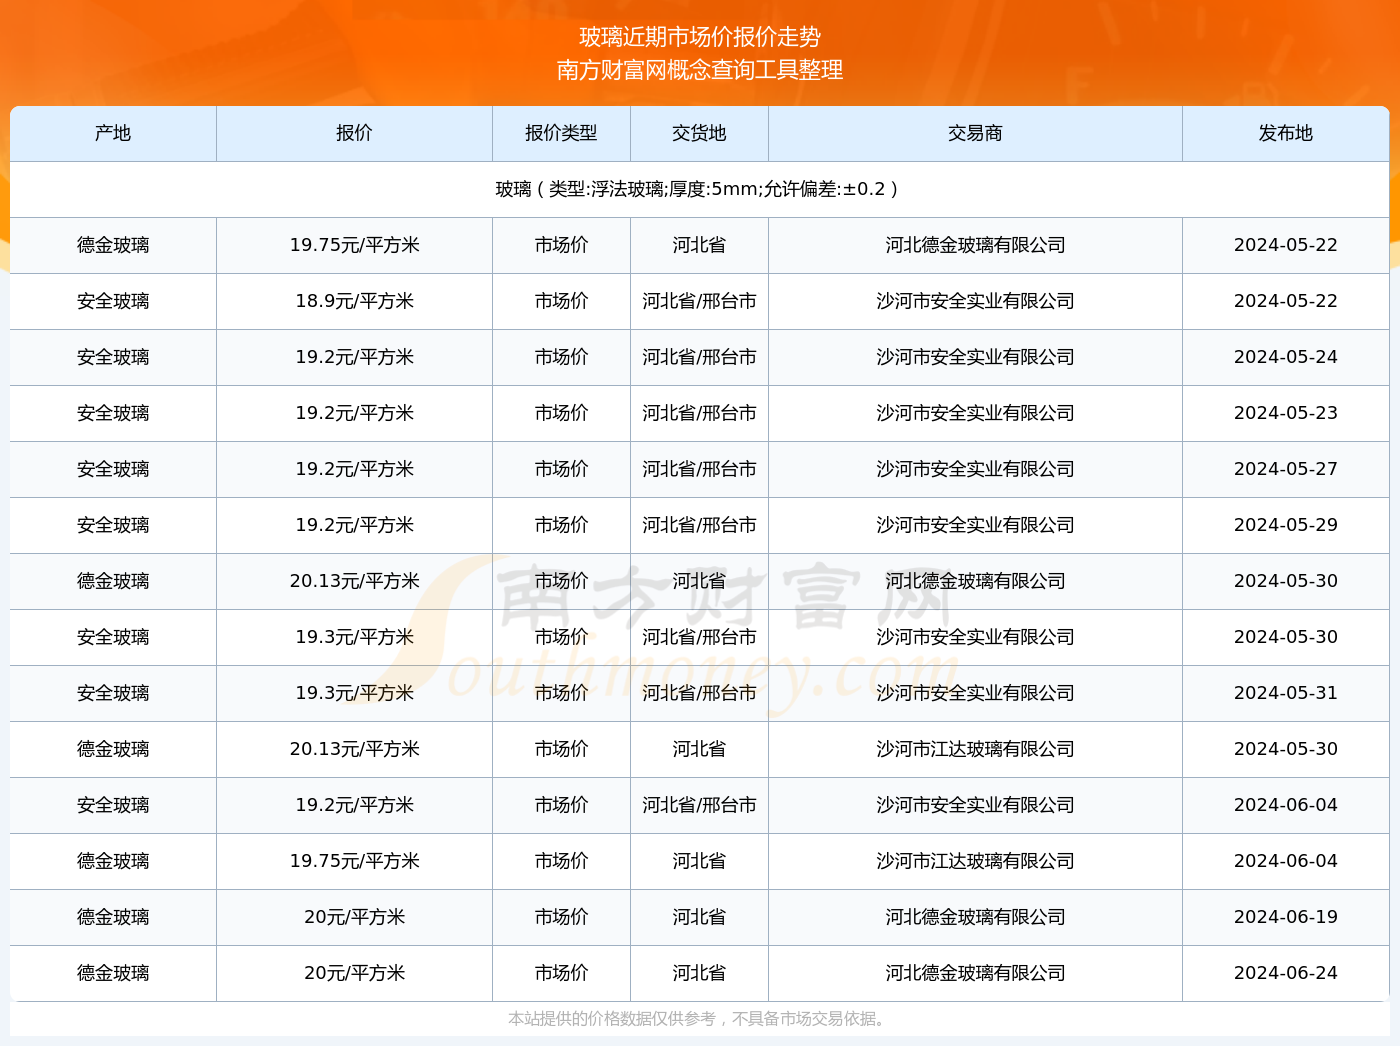Click 19.2元/平方米 in the 2024-06-04 row
This screenshot has width=1400, height=1046.
click(x=354, y=805)
